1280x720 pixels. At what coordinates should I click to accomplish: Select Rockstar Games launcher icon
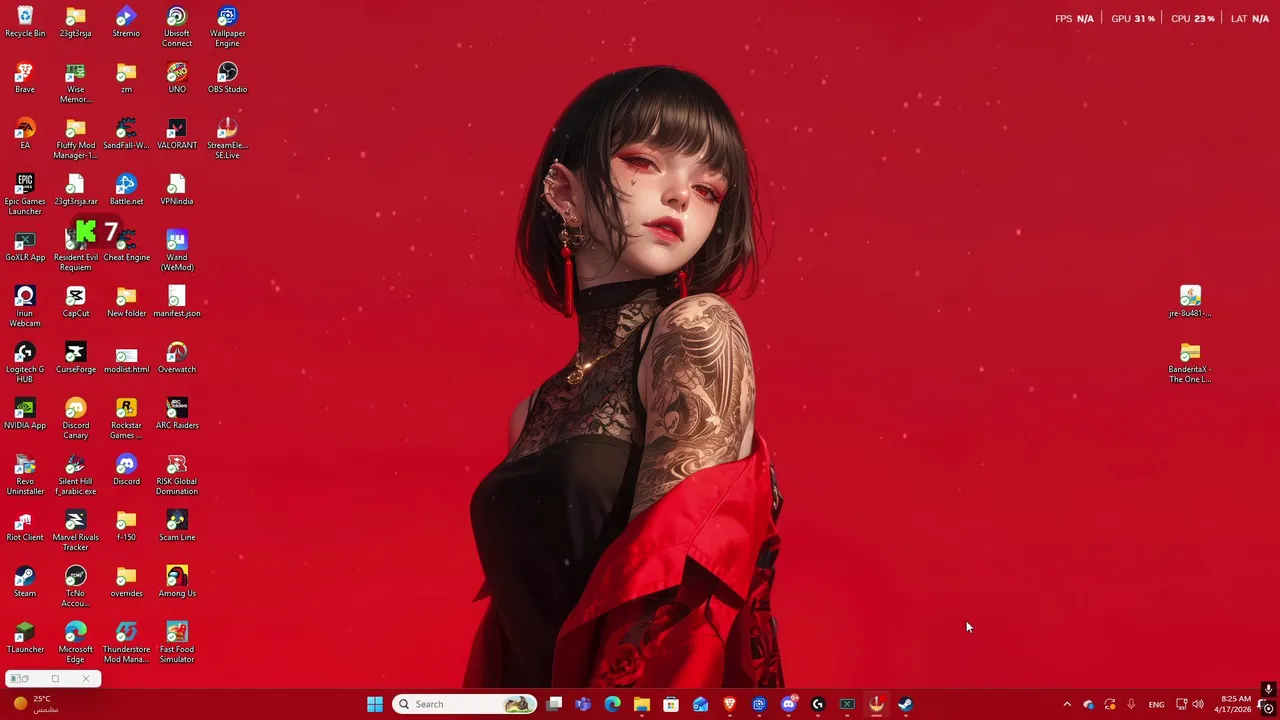(126, 419)
